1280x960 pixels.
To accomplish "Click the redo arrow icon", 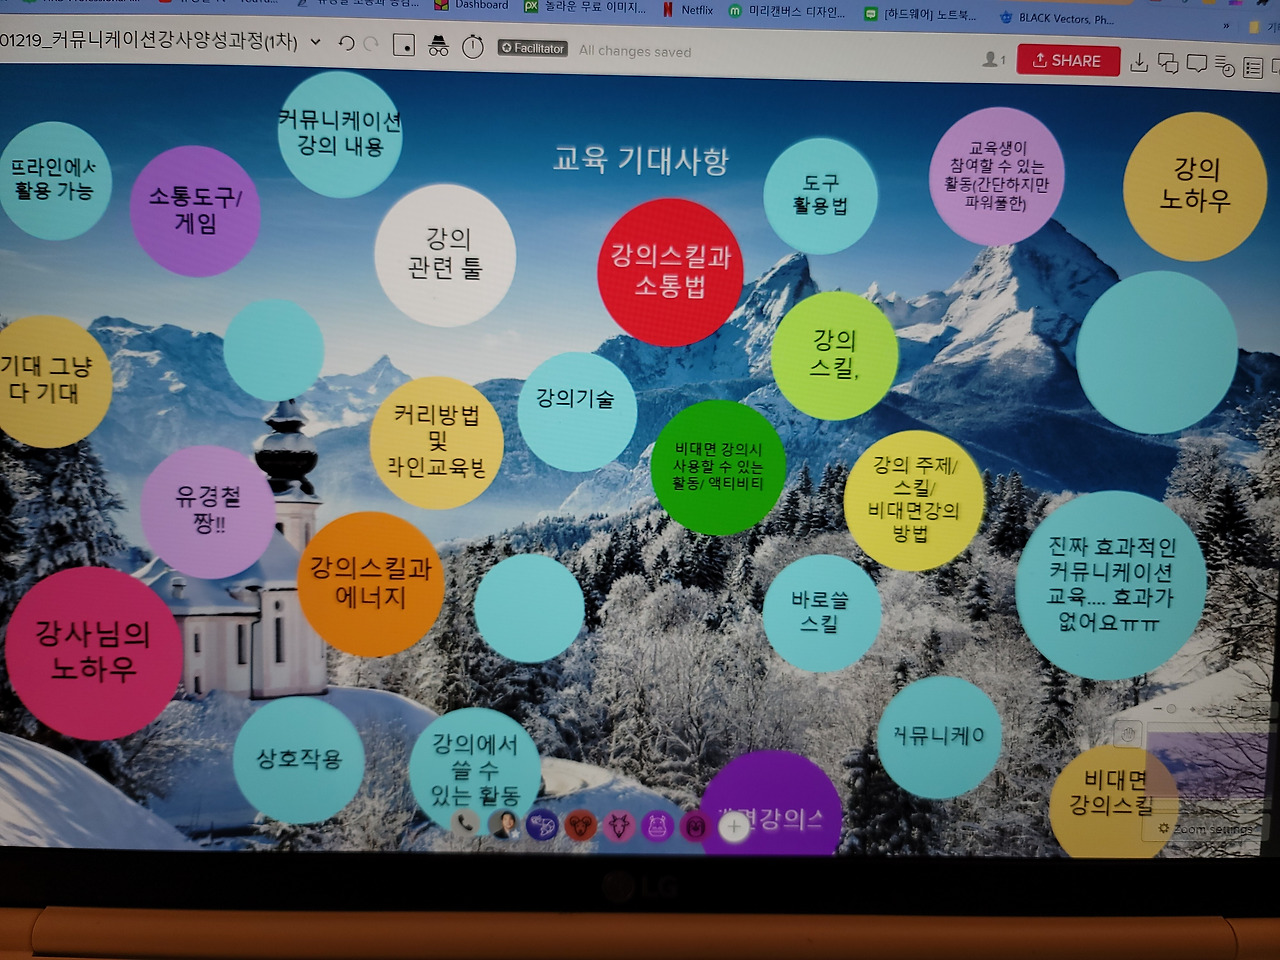I will 372,44.
